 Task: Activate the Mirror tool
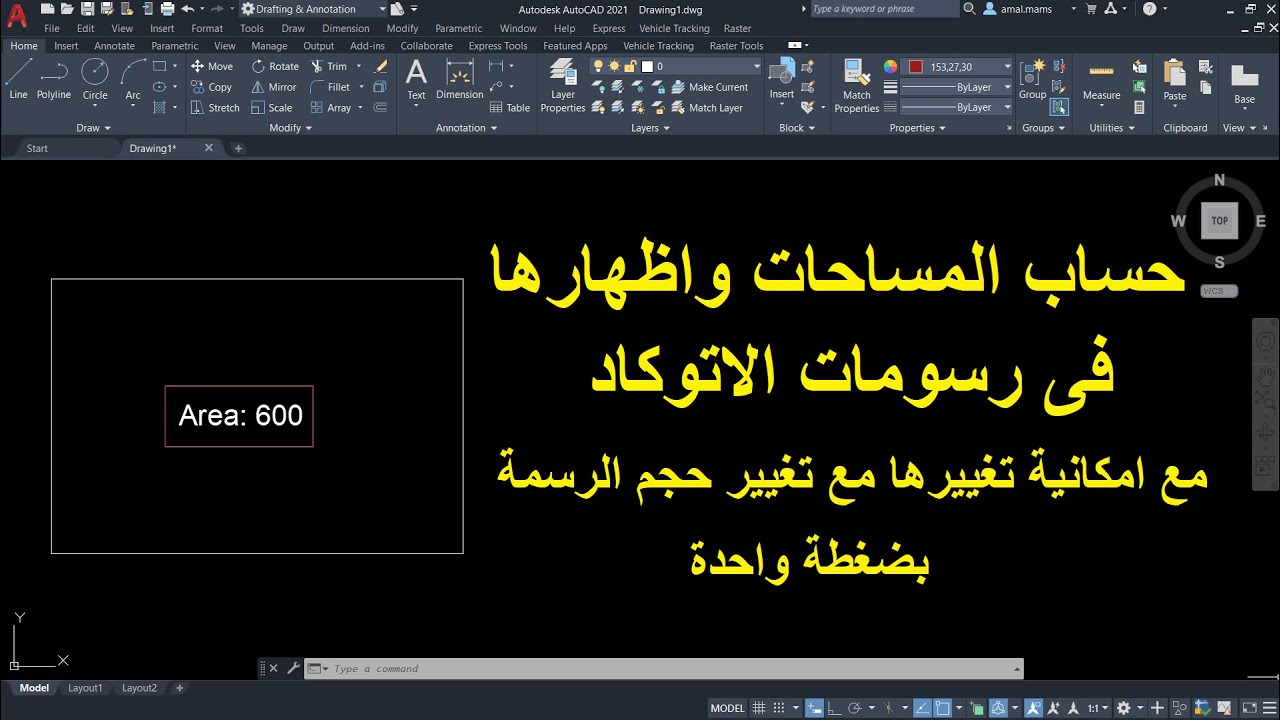click(x=274, y=87)
